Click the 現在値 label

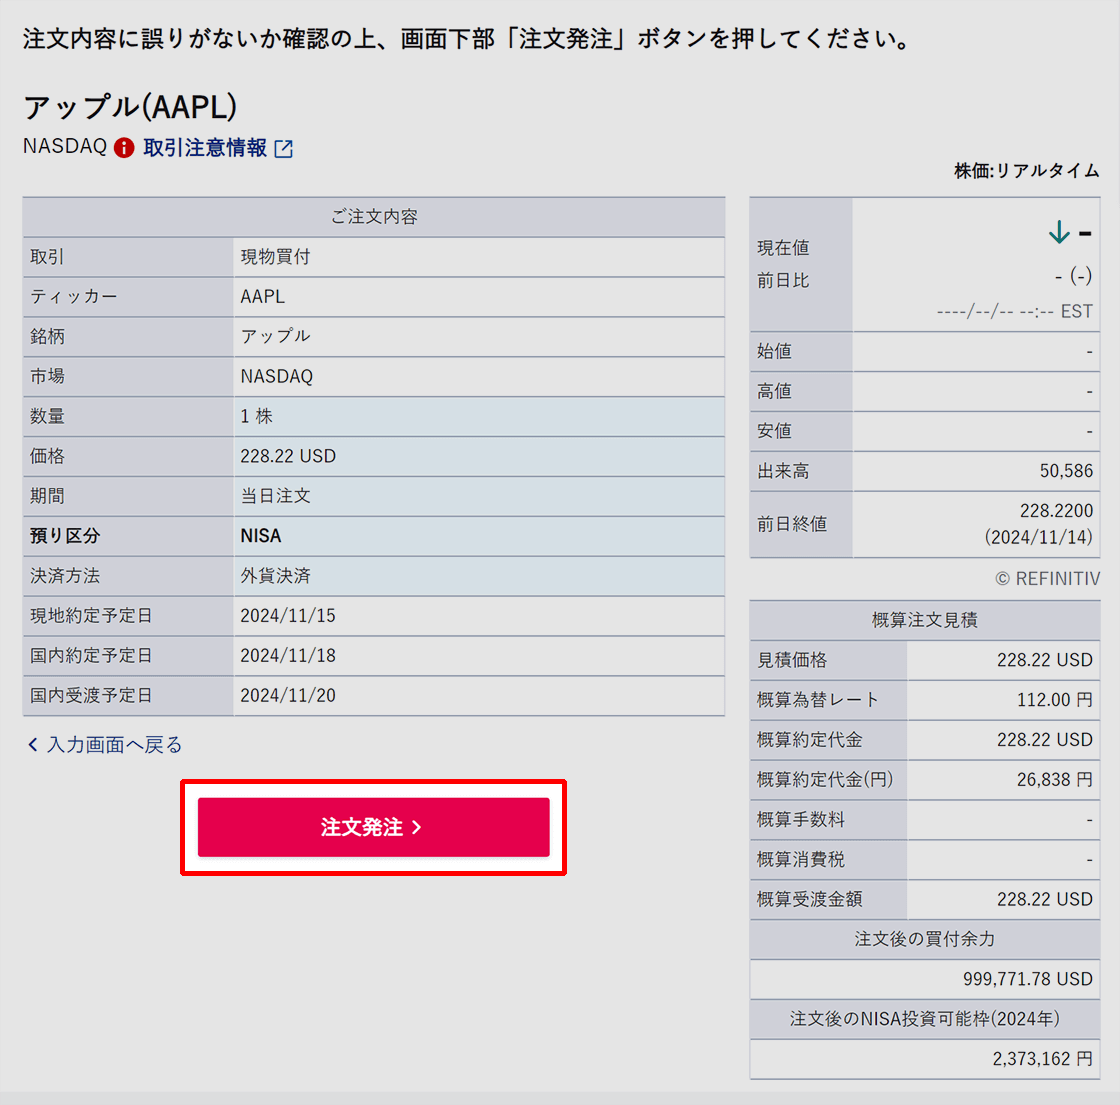click(783, 248)
